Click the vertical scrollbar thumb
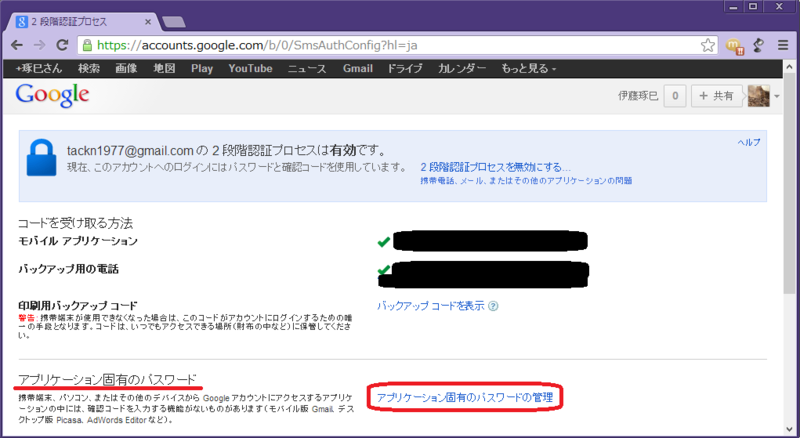 (x=789, y=183)
